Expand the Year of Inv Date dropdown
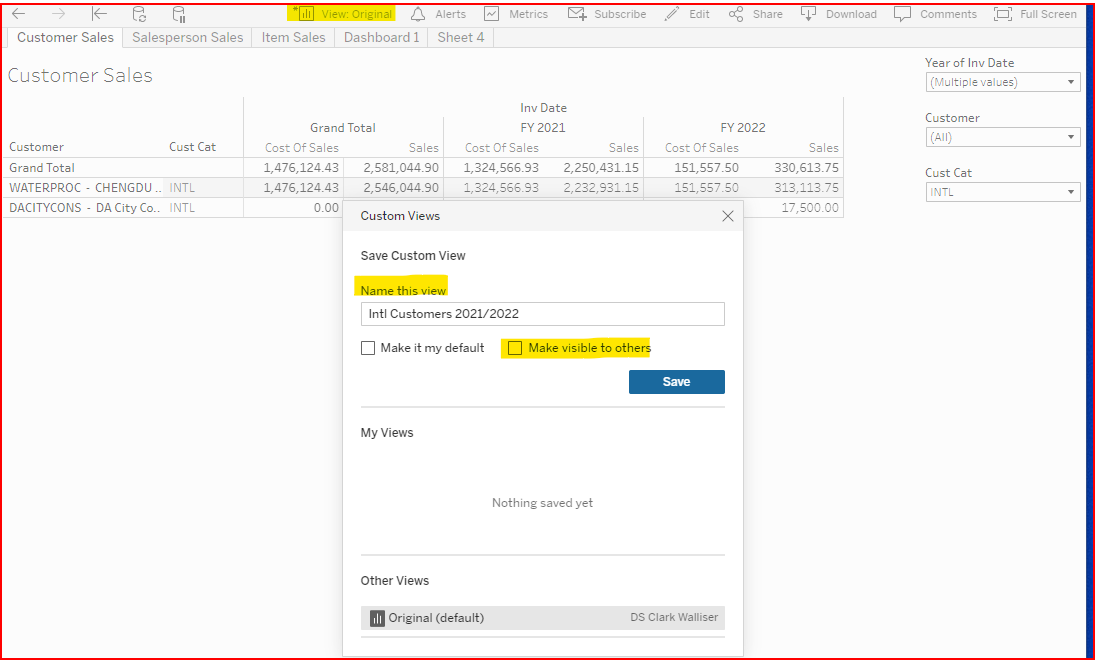The image size is (1095, 660). click(x=1002, y=82)
